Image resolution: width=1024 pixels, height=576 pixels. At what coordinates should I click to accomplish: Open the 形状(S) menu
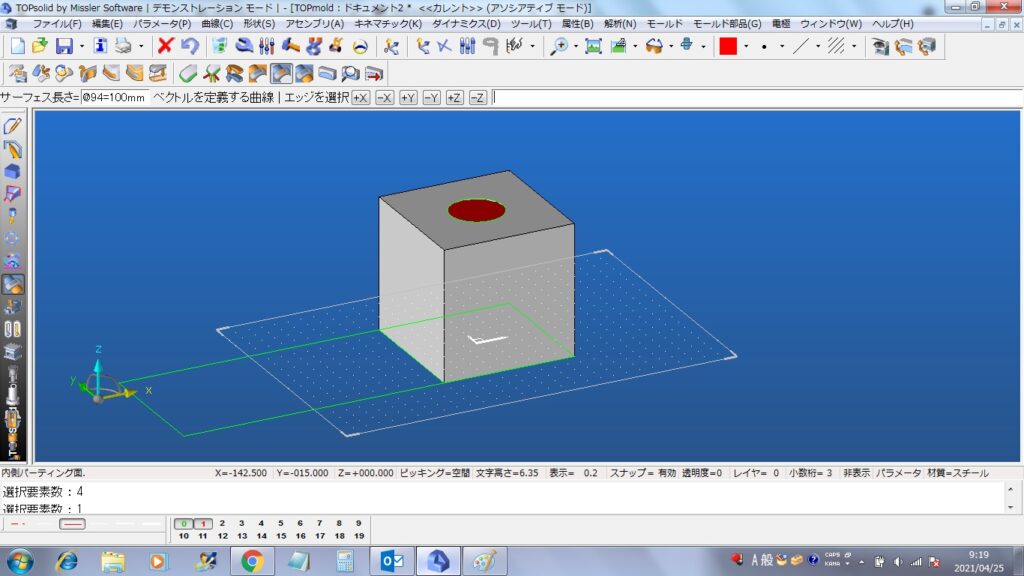[259, 24]
